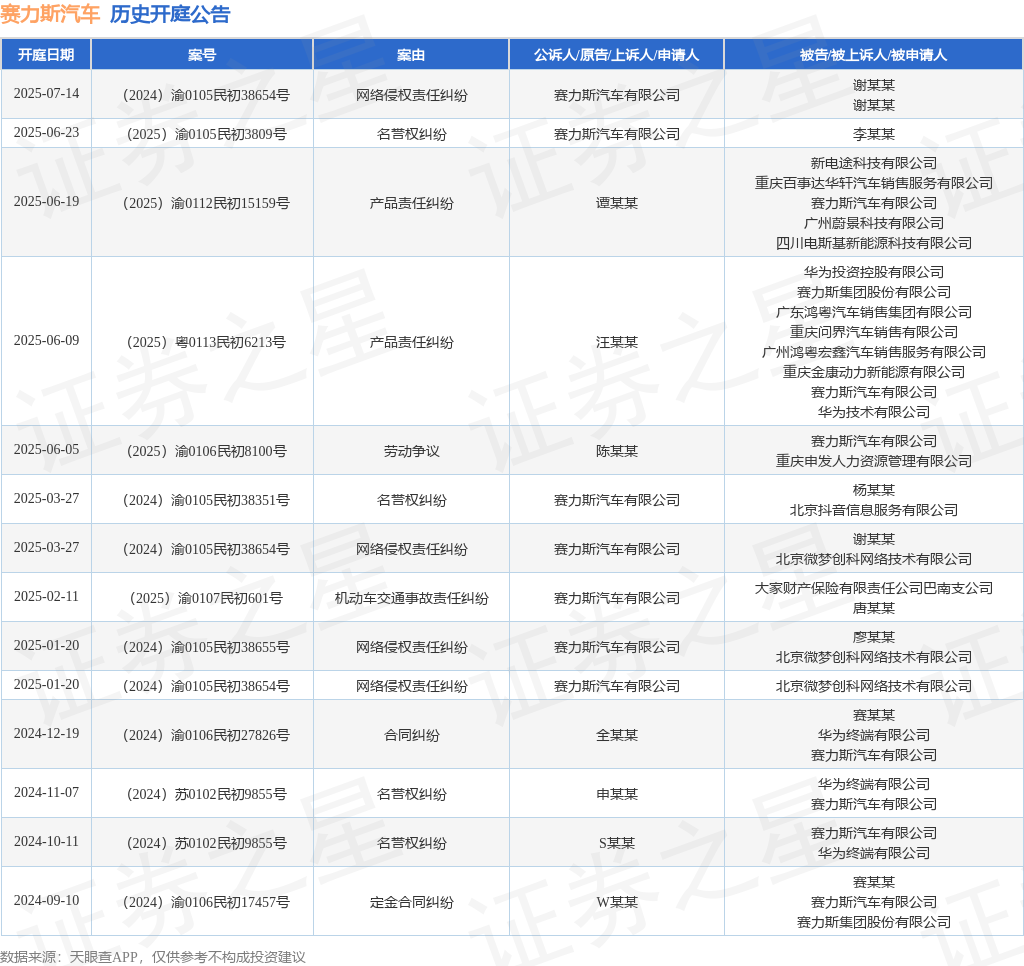The height and width of the screenshot is (966, 1024).
Task: Select plaintiff 谭某某
Action: click(616, 203)
